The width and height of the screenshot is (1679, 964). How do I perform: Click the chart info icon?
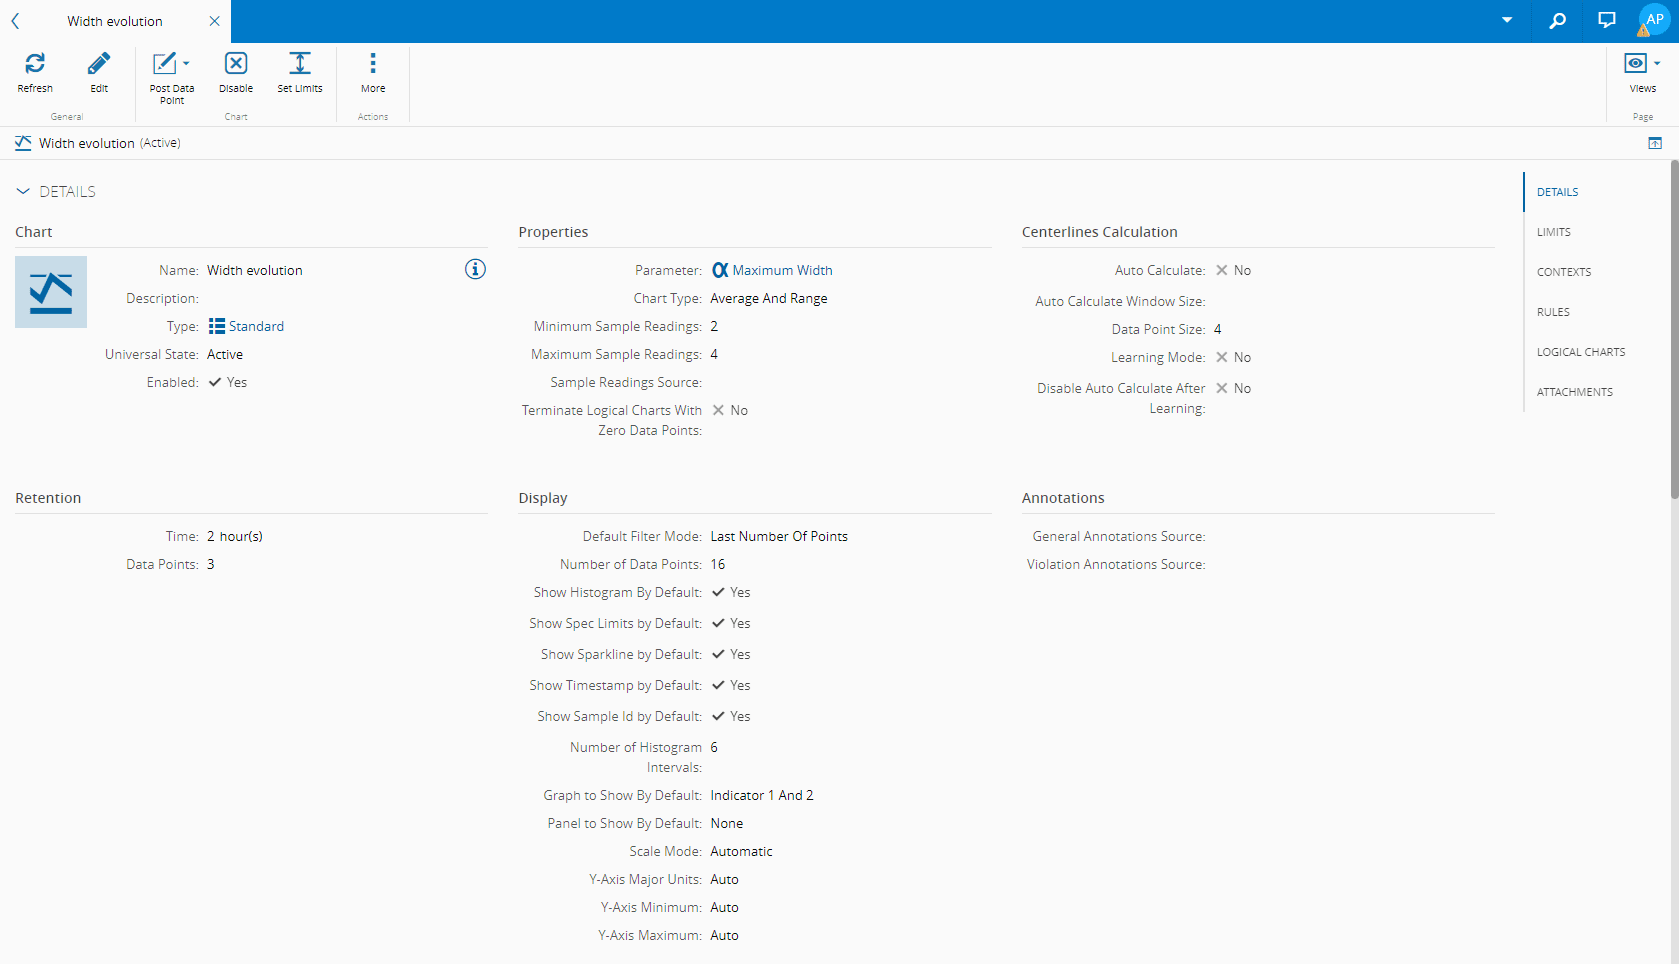click(x=475, y=269)
